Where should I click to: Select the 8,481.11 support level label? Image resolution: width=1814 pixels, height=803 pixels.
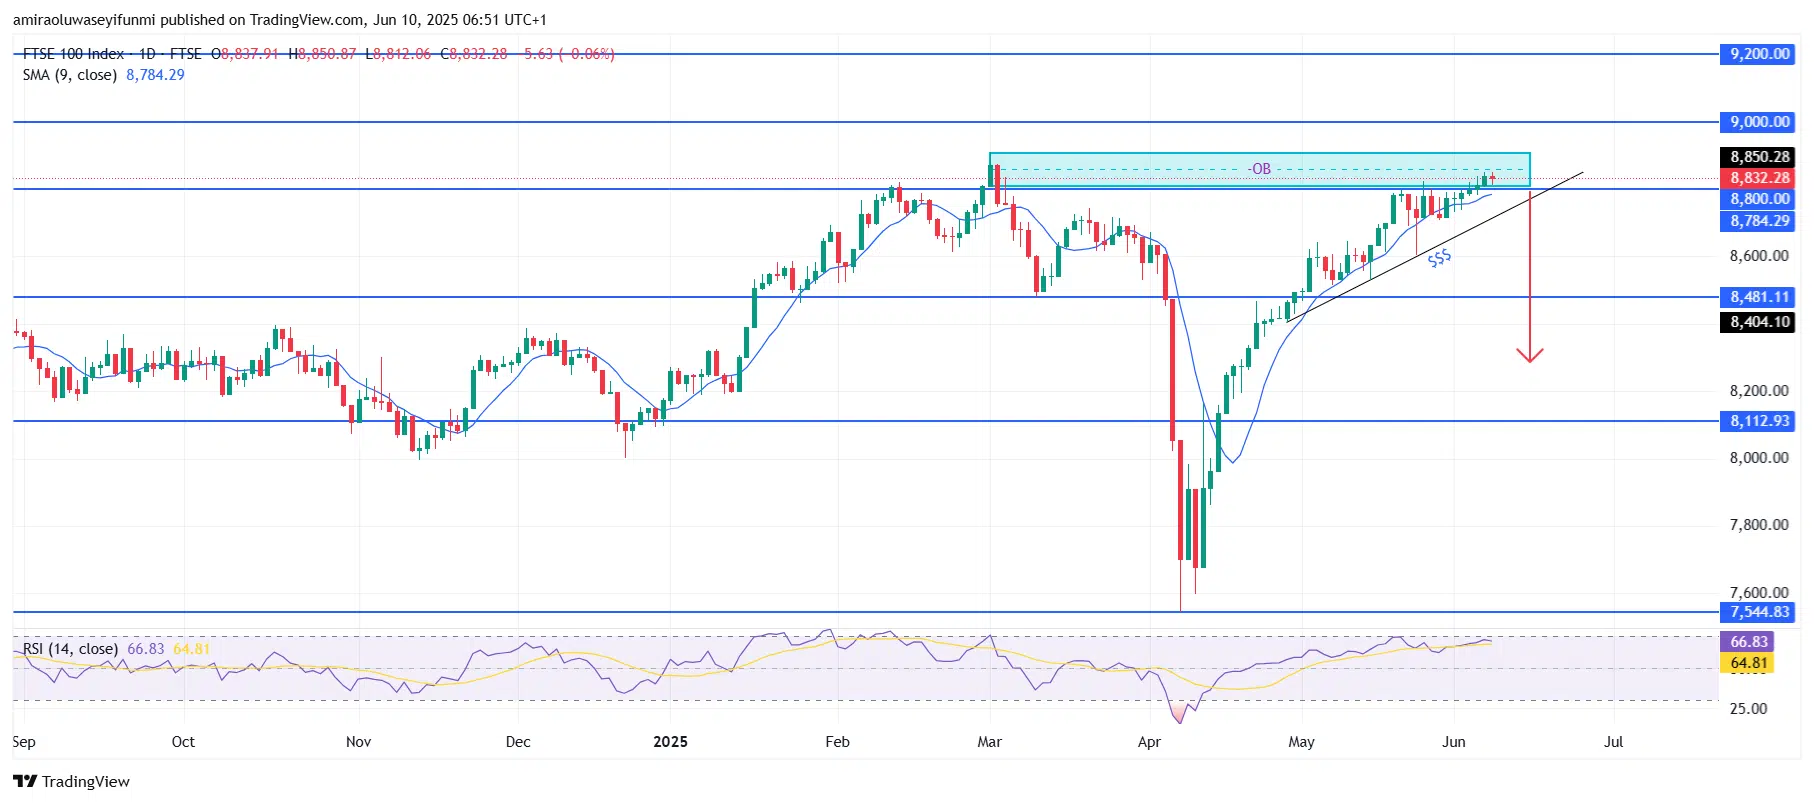tap(1760, 297)
